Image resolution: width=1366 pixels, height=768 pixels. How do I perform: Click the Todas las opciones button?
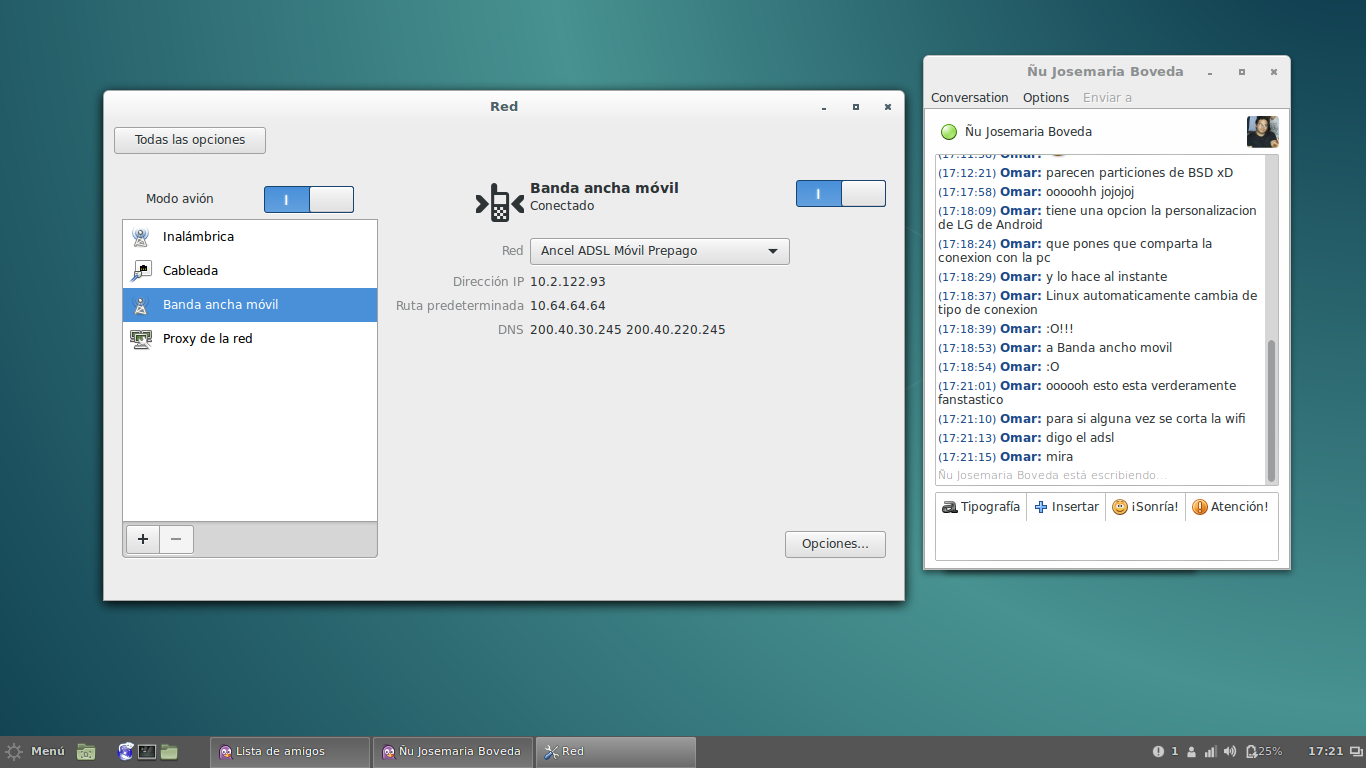pos(190,140)
